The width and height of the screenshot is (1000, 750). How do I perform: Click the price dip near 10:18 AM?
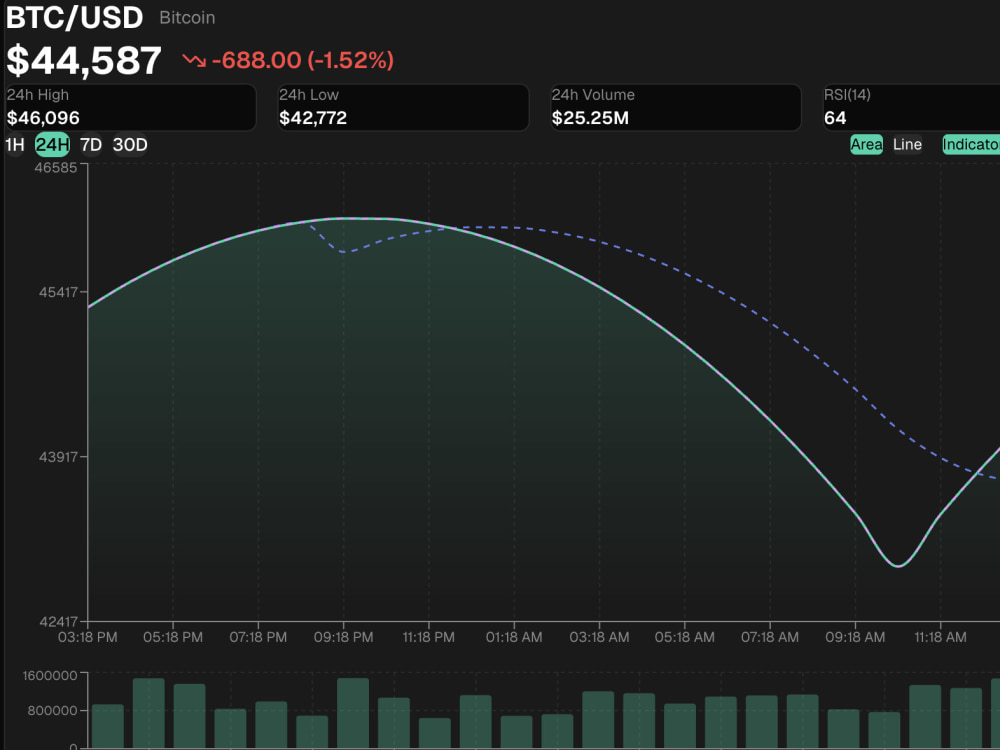point(898,565)
